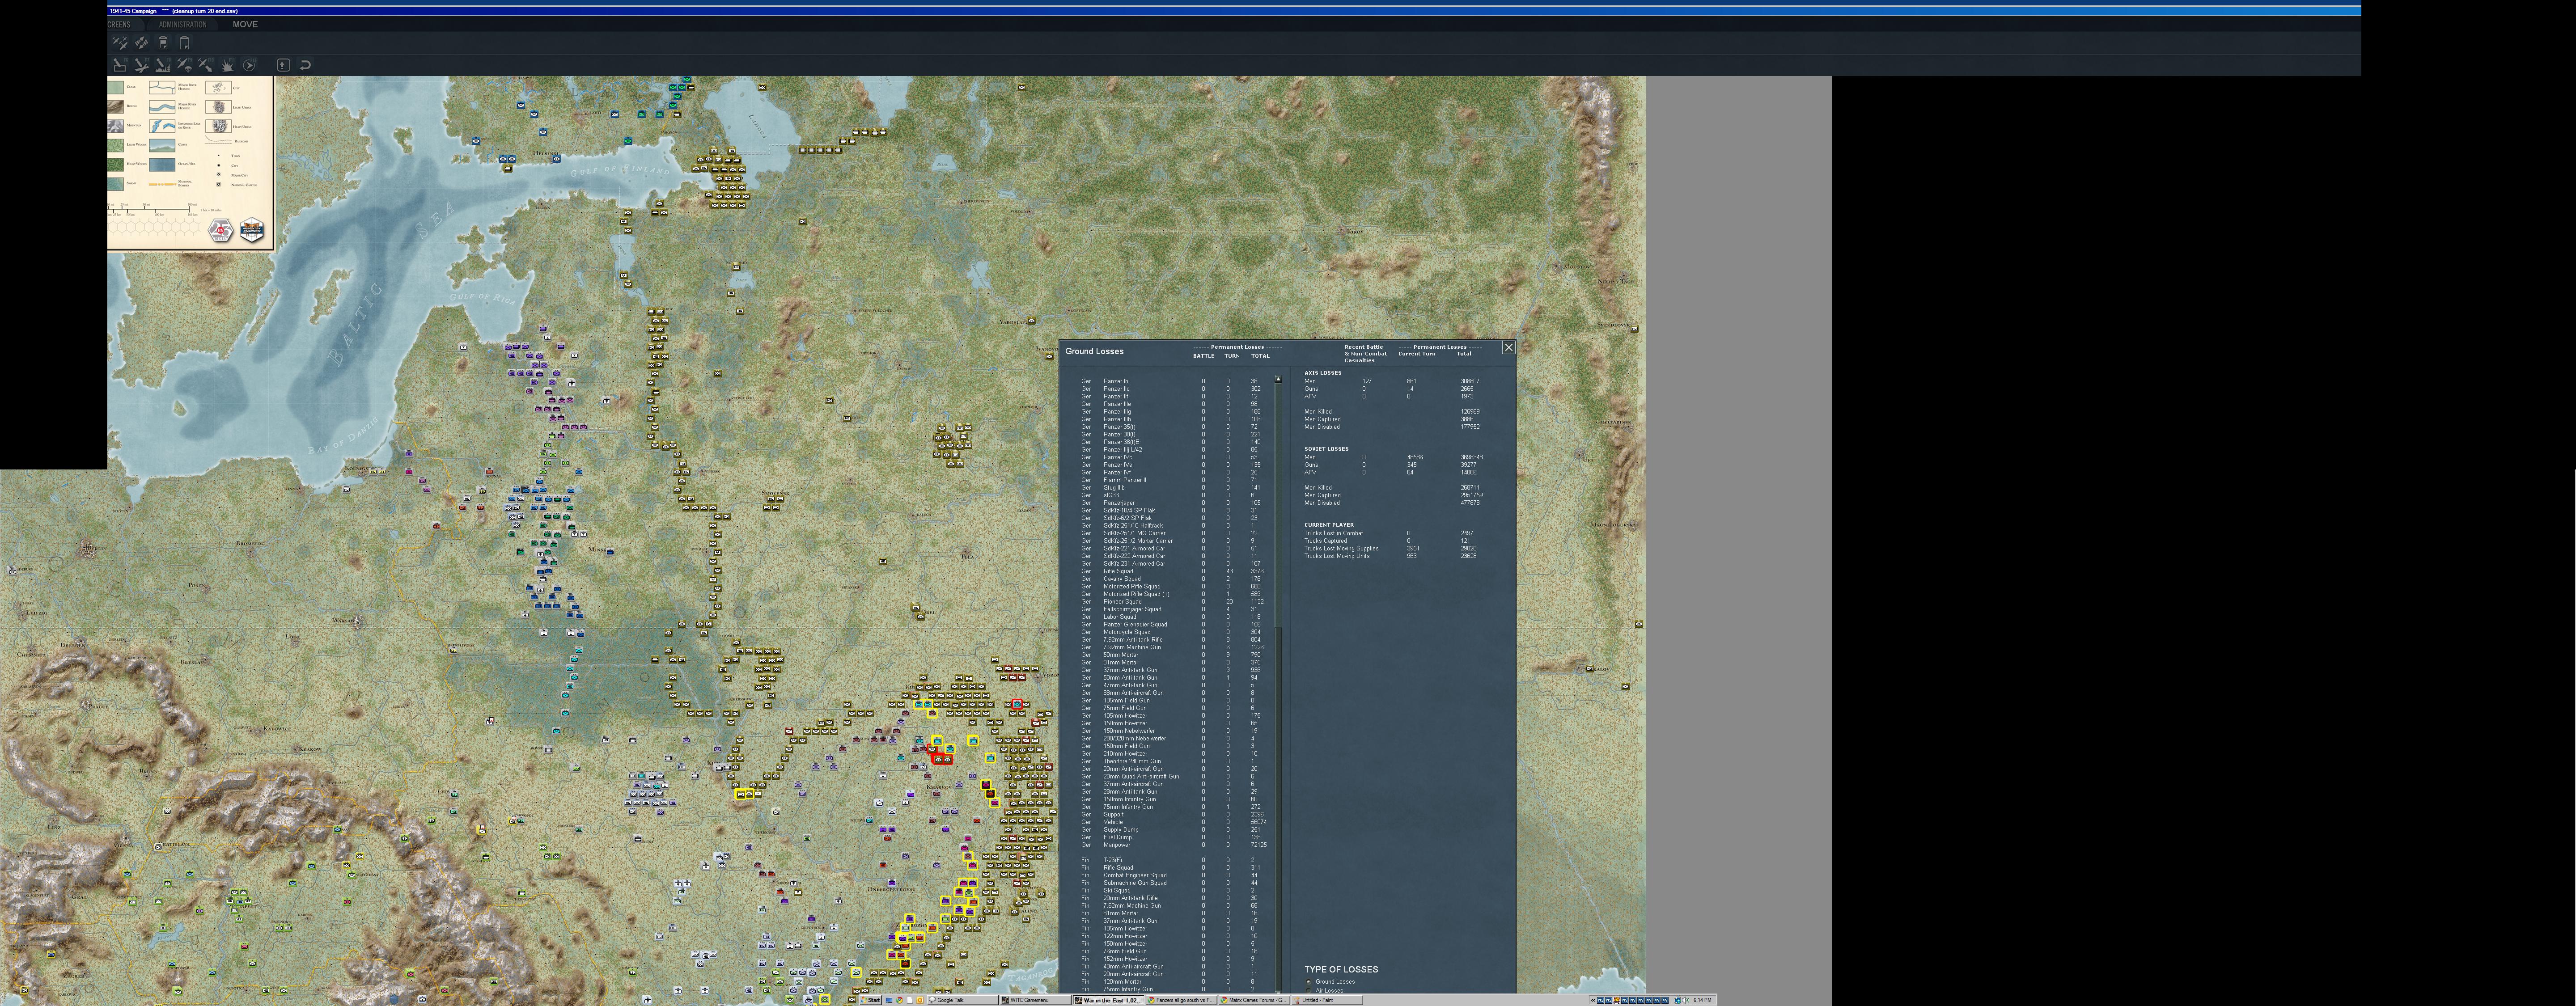
Task: Select the Ground Losses radio button
Action: pos(1309,982)
